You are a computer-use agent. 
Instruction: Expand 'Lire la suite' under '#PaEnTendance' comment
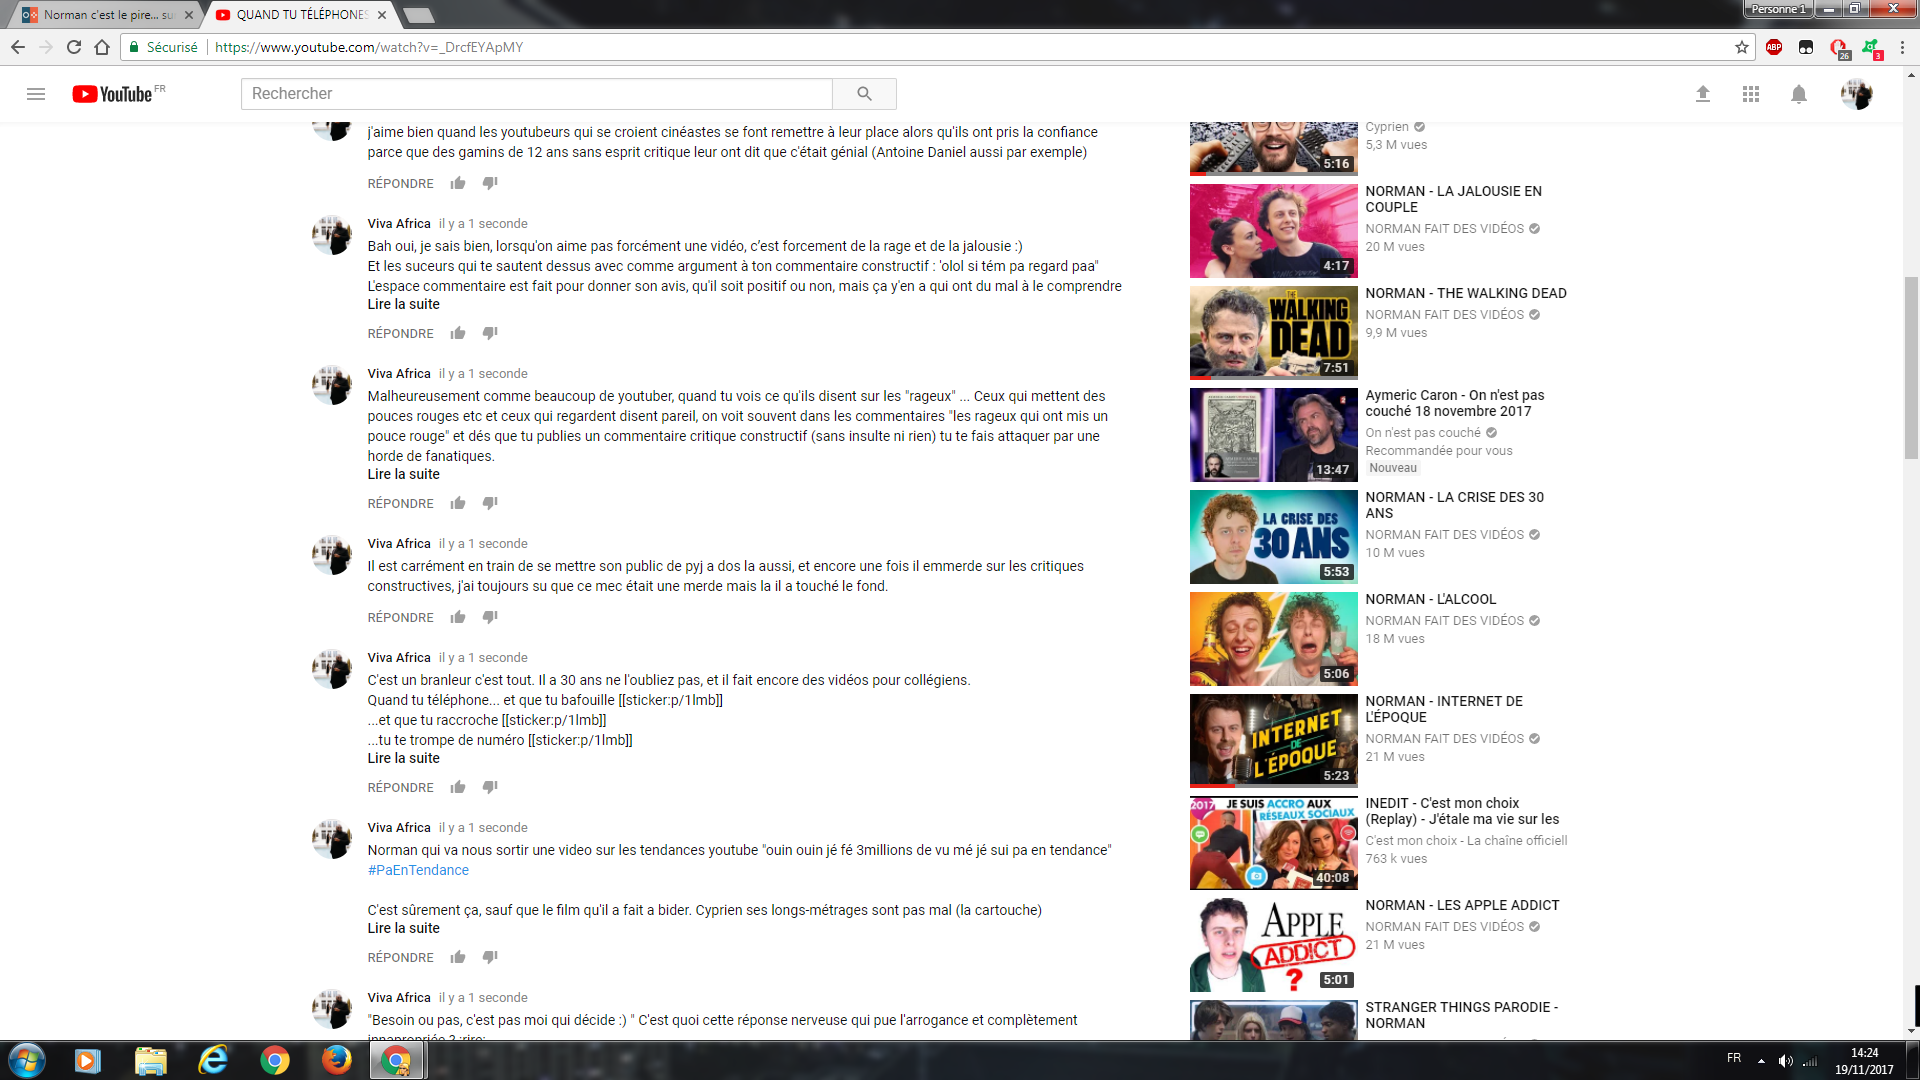coord(403,928)
